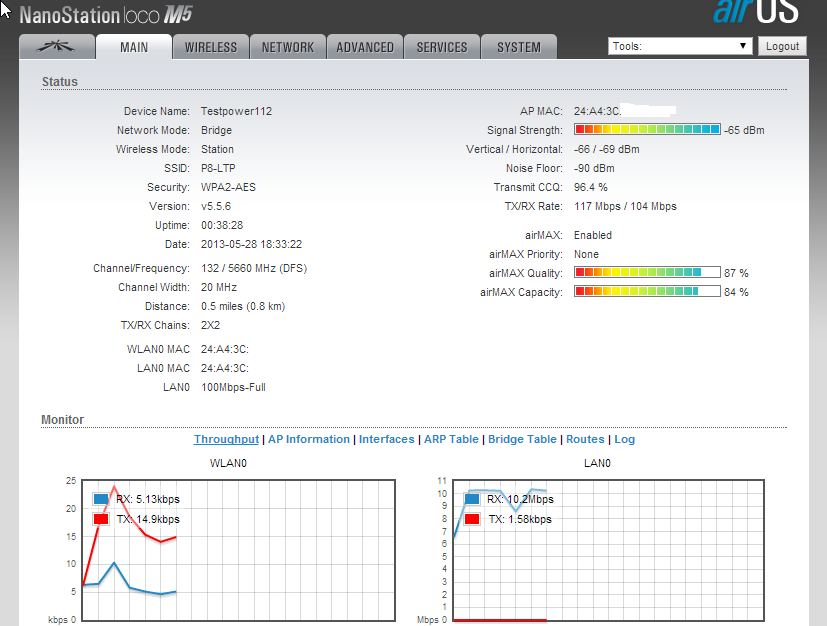Click the Uptime value 00:38:28
This screenshot has width=827, height=626.
pyautogui.click(x=222, y=225)
